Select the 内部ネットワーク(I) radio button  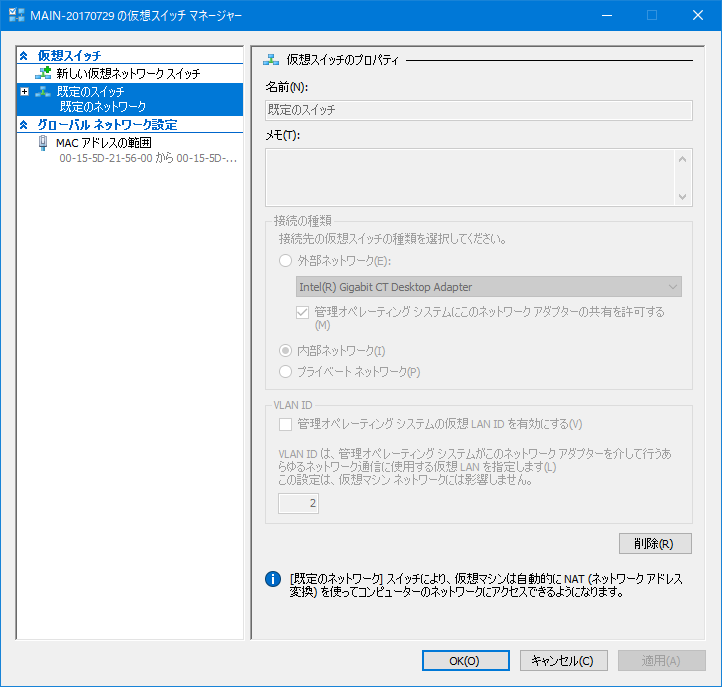(x=285, y=351)
